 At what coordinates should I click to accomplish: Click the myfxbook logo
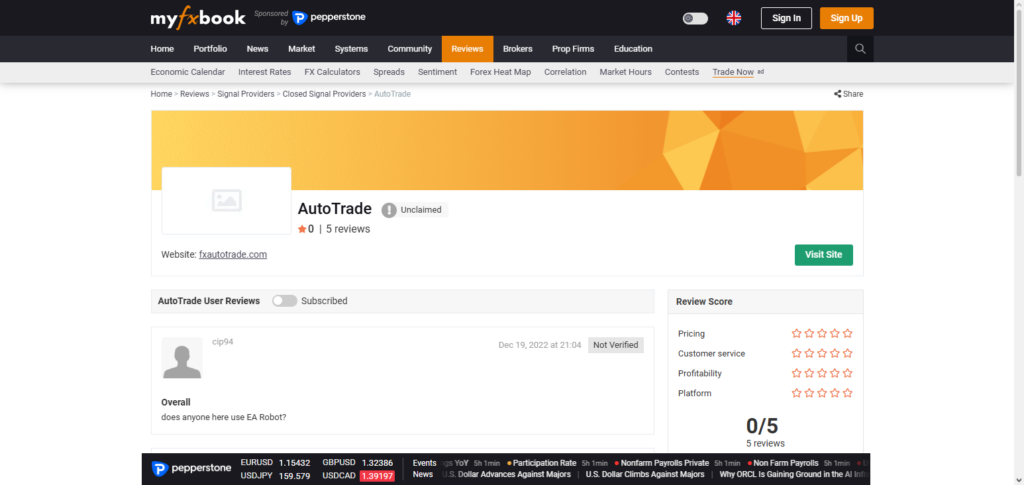[198, 18]
